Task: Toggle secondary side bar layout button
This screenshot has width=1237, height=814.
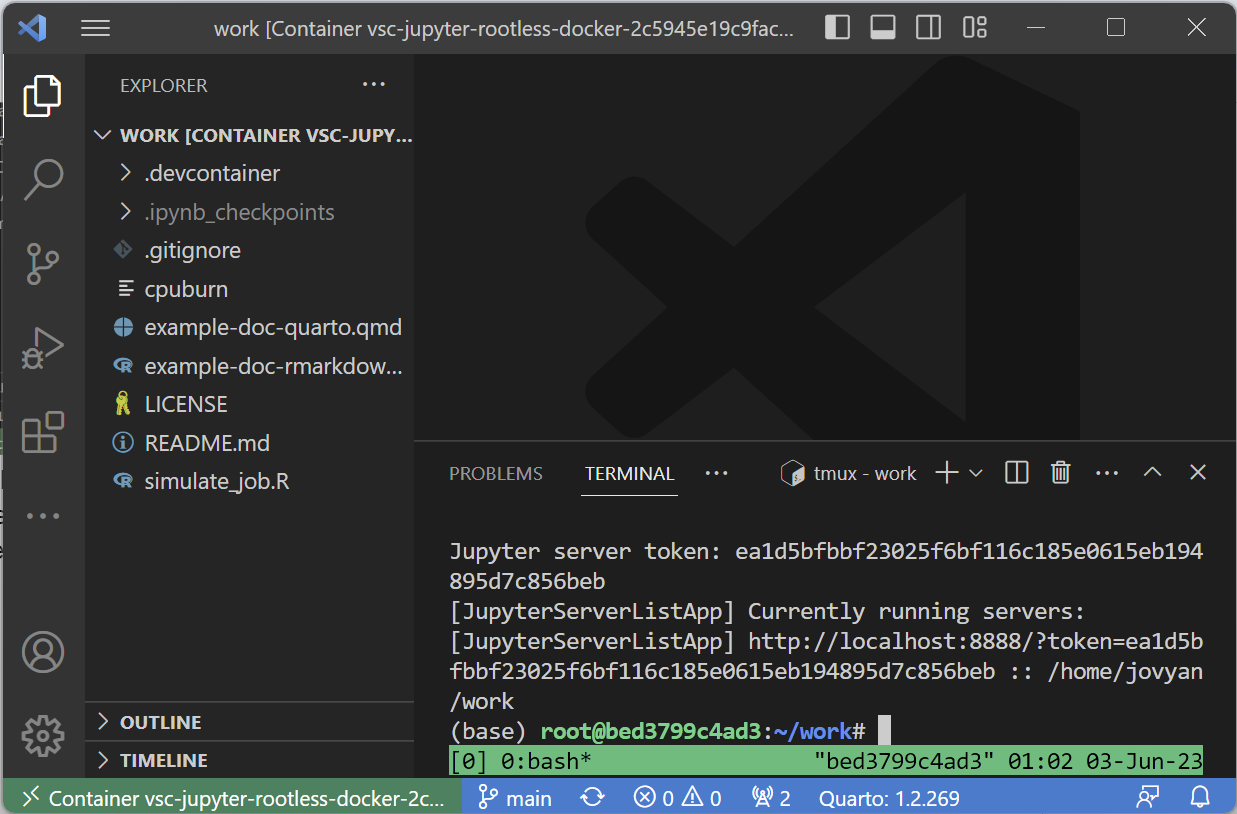Action: pyautogui.click(x=928, y=28)
